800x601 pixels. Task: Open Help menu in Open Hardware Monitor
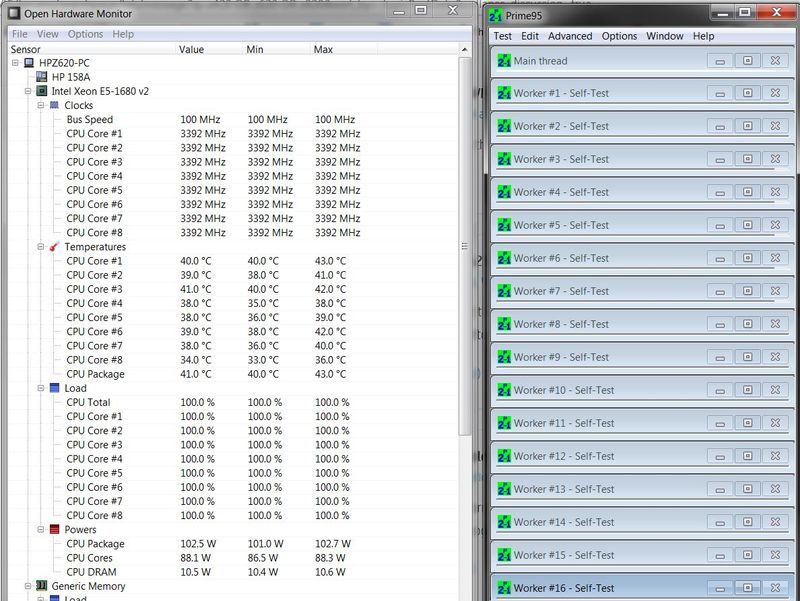coord(123,34)
